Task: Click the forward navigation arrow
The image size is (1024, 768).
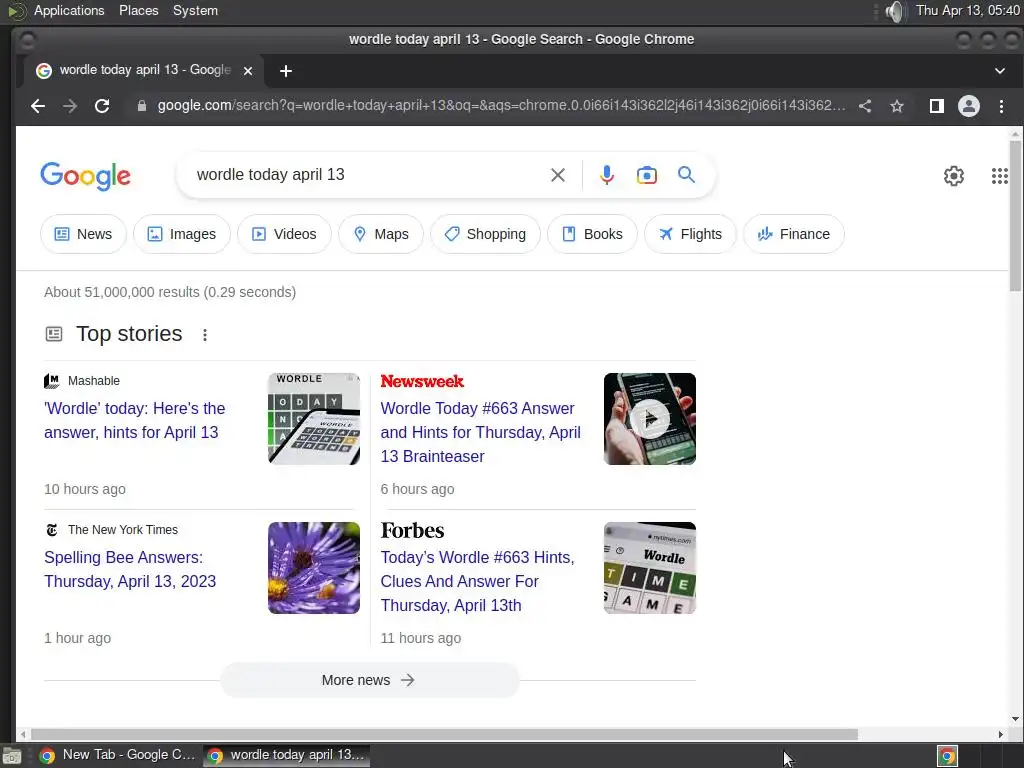Action: point(70,106)
